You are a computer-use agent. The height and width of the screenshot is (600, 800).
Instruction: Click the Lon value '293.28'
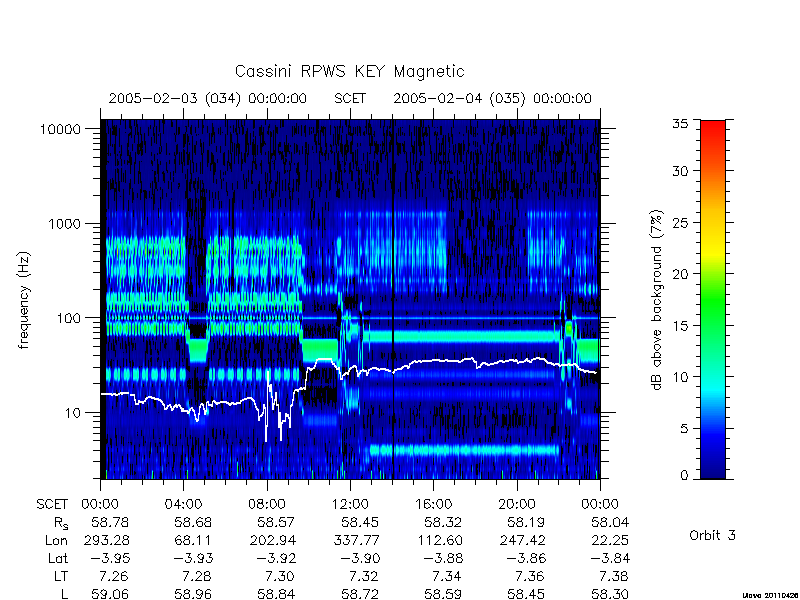point(106,540)
